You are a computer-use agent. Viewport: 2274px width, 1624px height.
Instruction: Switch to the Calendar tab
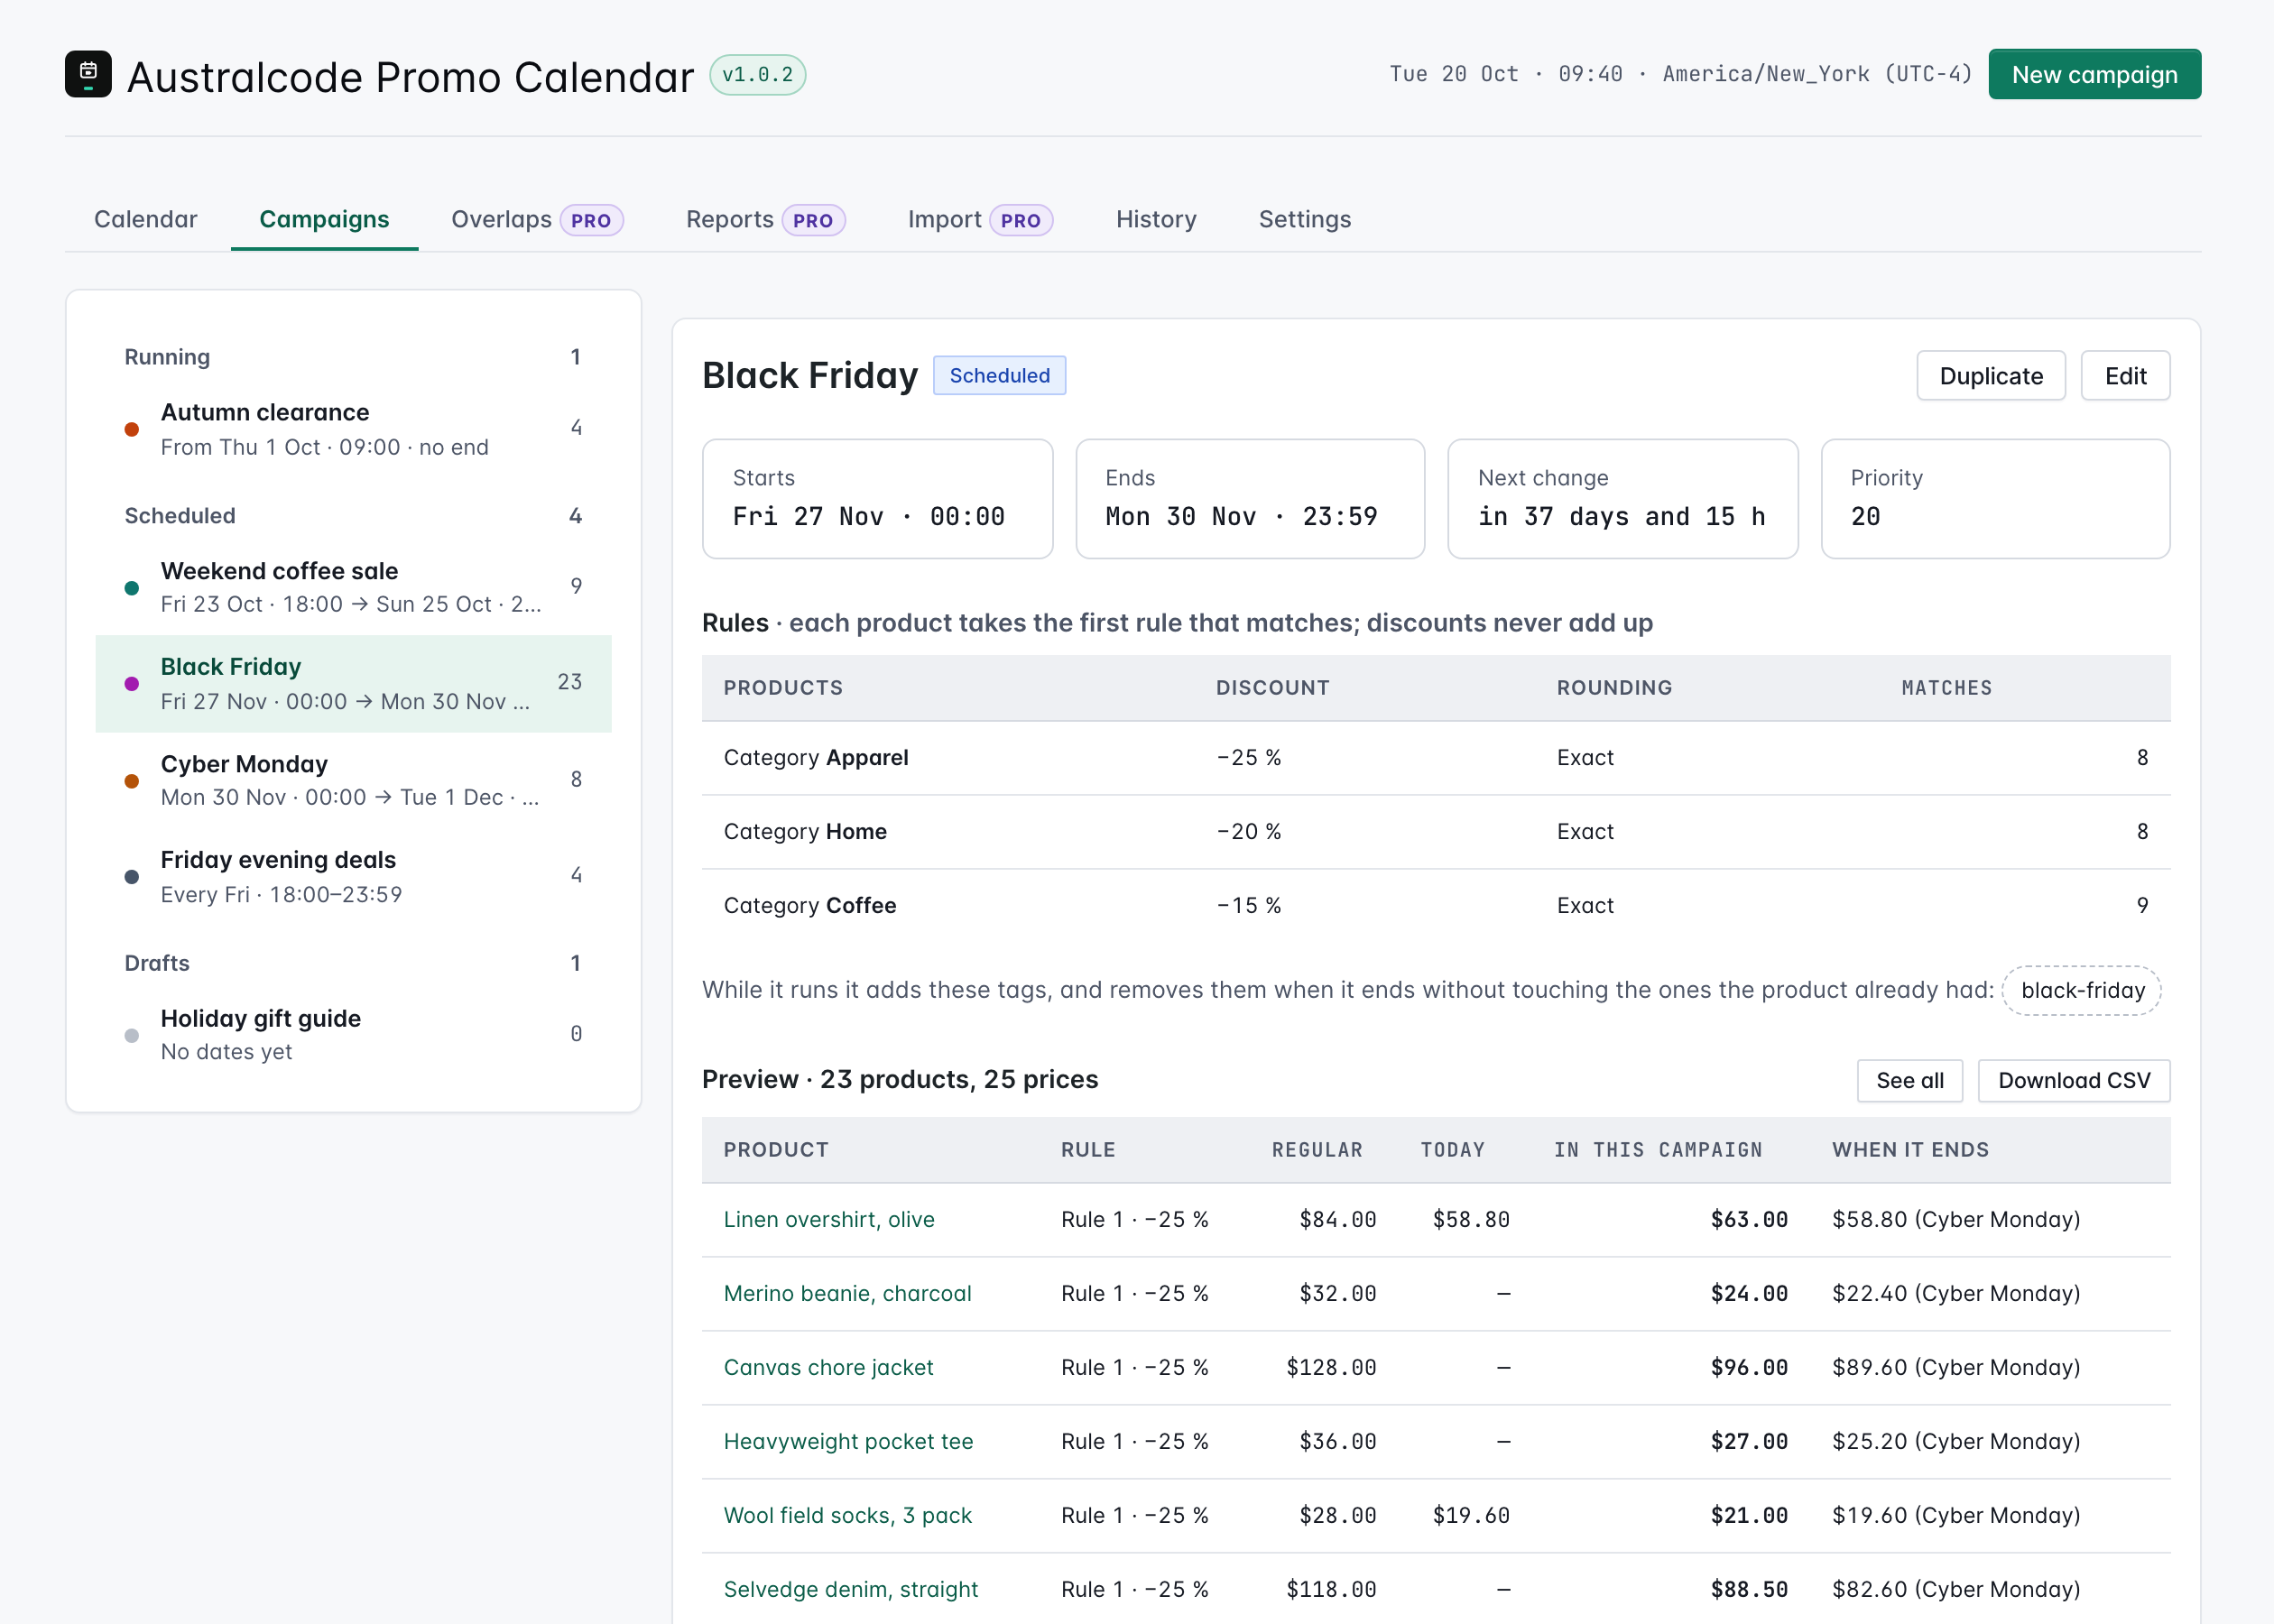point(145,219)
